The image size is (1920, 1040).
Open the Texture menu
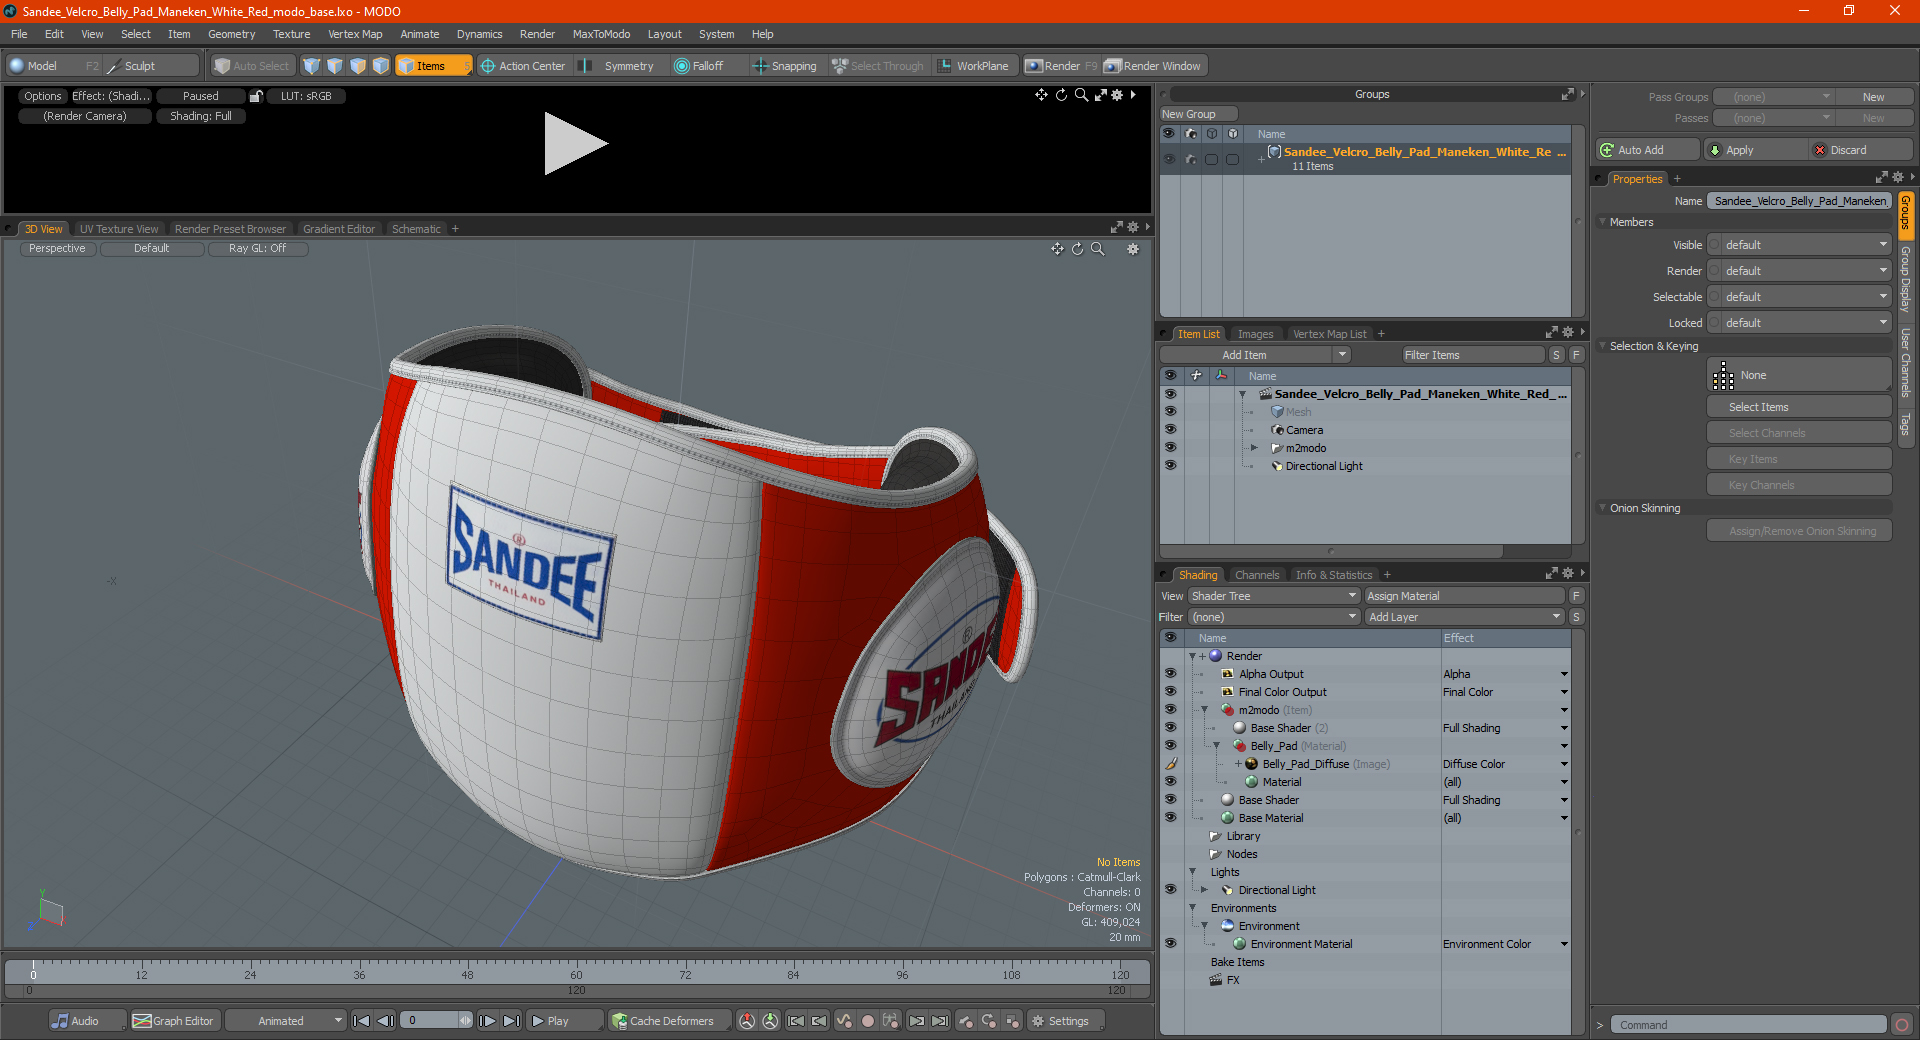tap(291, 34)
